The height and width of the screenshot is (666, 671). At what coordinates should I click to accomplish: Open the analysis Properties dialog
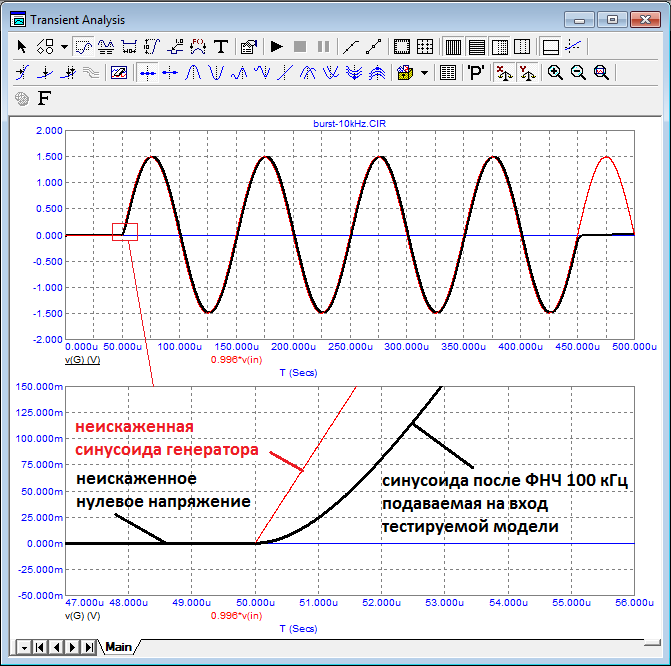coord(249,46)
